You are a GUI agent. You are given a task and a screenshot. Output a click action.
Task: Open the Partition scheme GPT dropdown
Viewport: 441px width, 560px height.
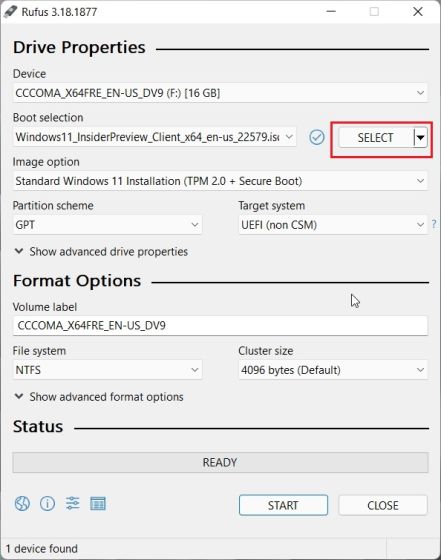pyautogui.click(x=107, y=225)
